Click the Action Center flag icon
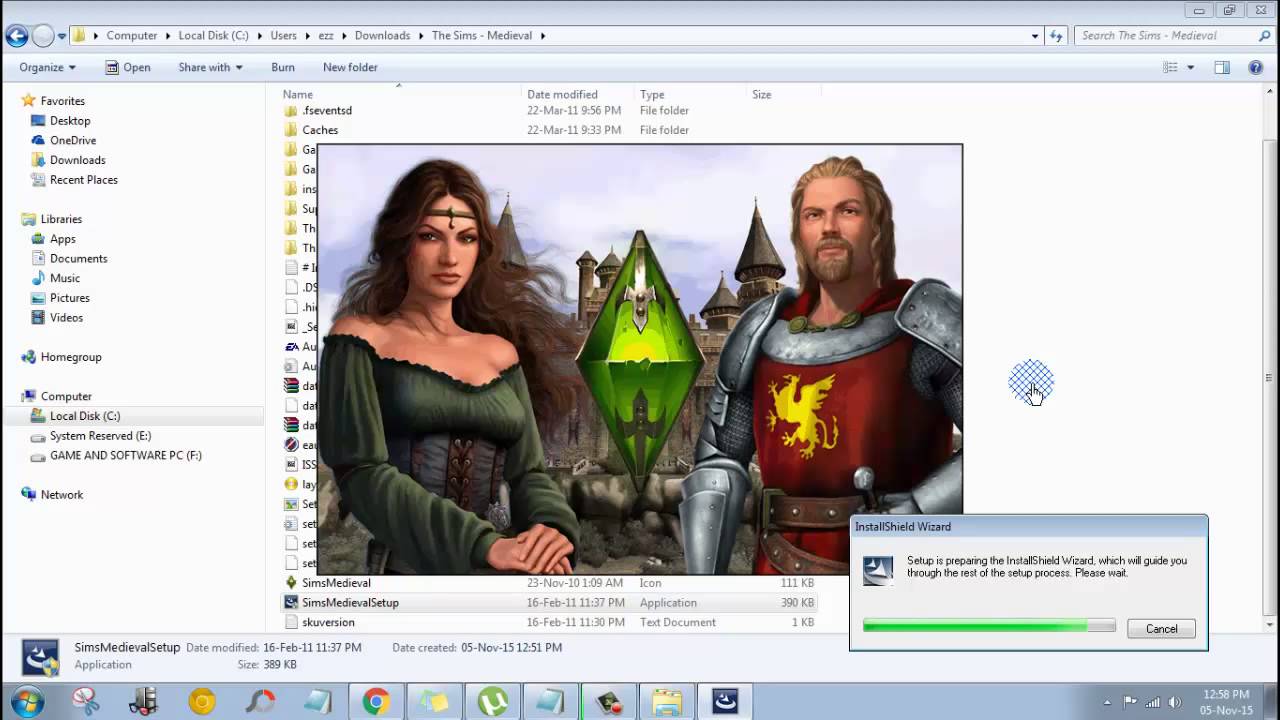This screenshot has width=1280, height=720. (1130, 702)
